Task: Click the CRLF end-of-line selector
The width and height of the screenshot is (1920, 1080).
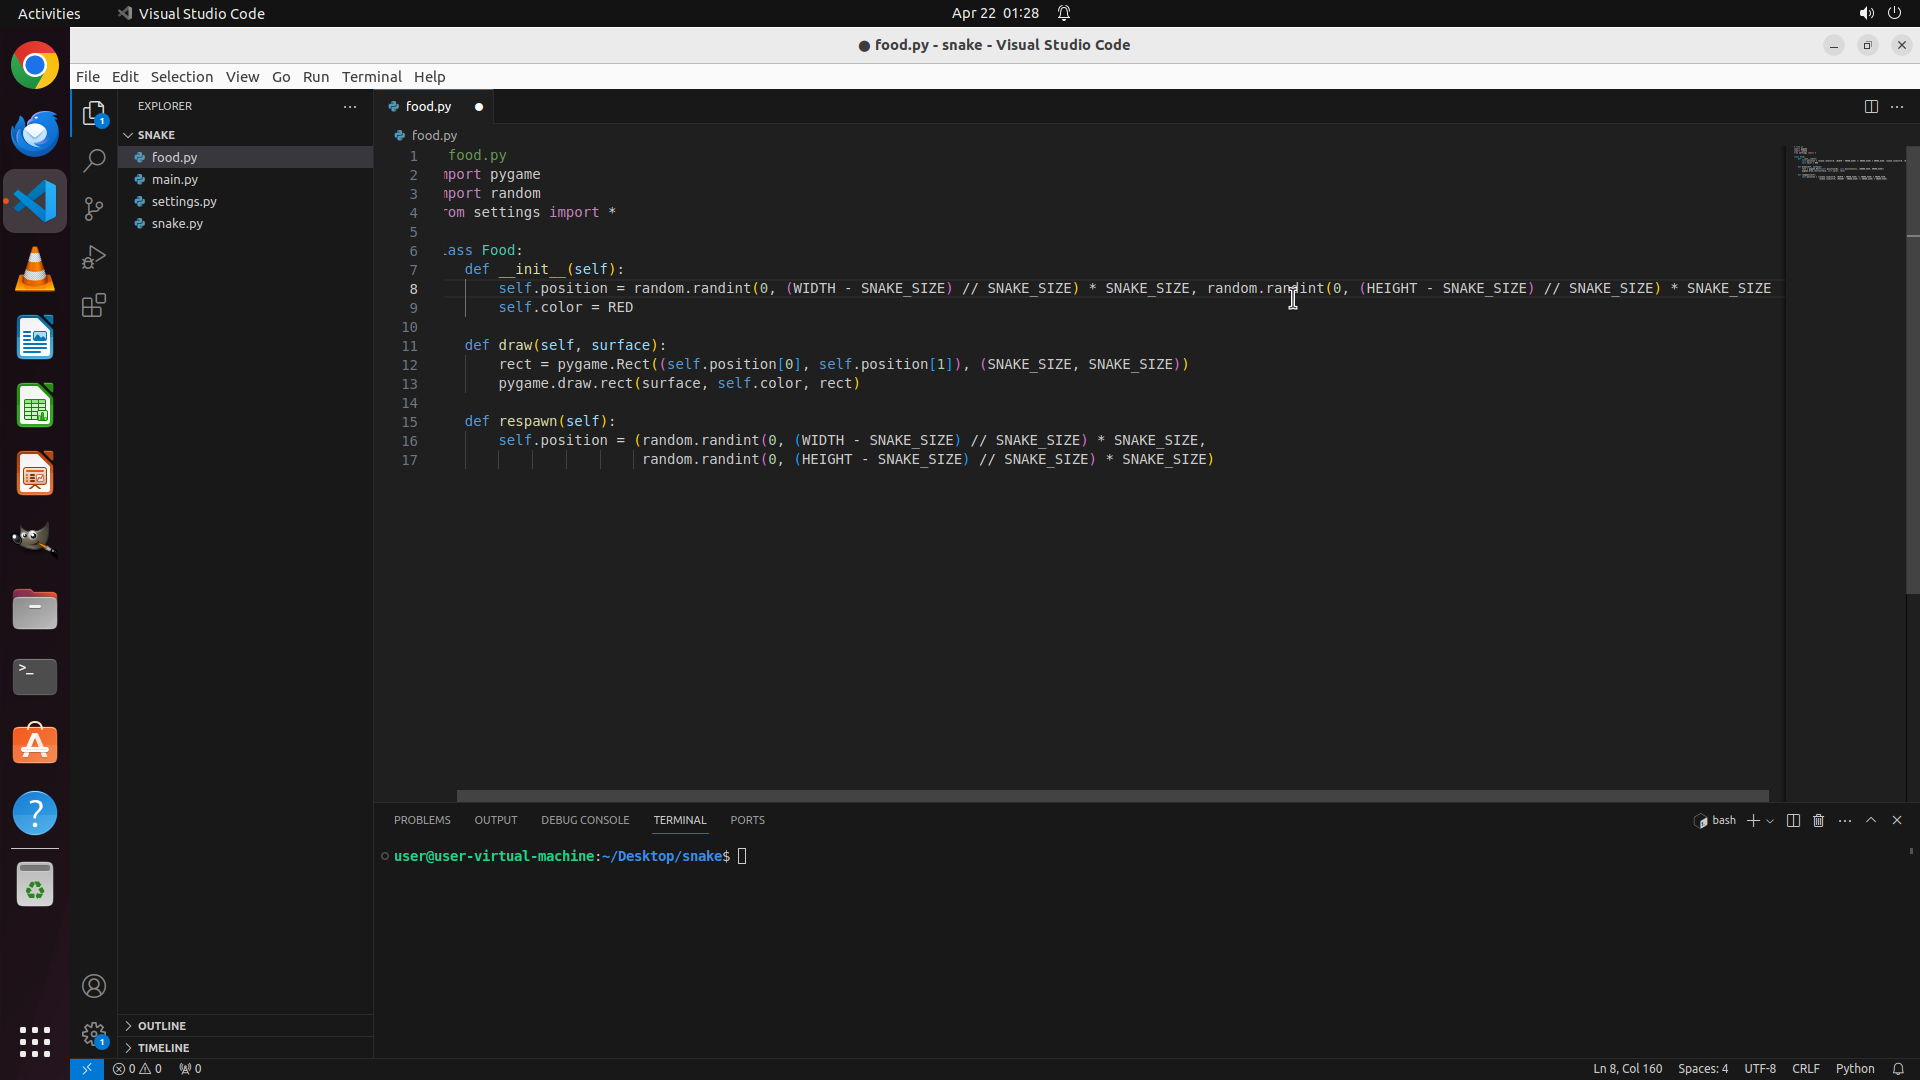Action: 1805,1068
